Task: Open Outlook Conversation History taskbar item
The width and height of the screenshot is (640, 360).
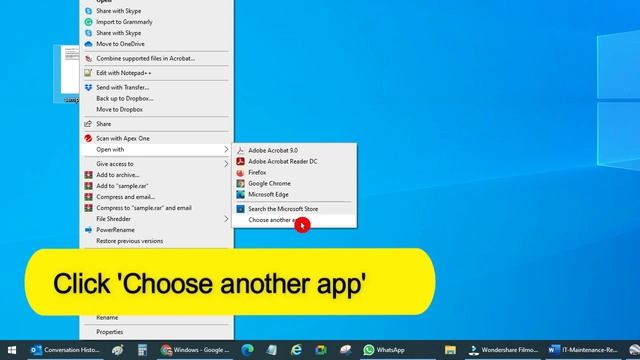Action: coord(65,350)
